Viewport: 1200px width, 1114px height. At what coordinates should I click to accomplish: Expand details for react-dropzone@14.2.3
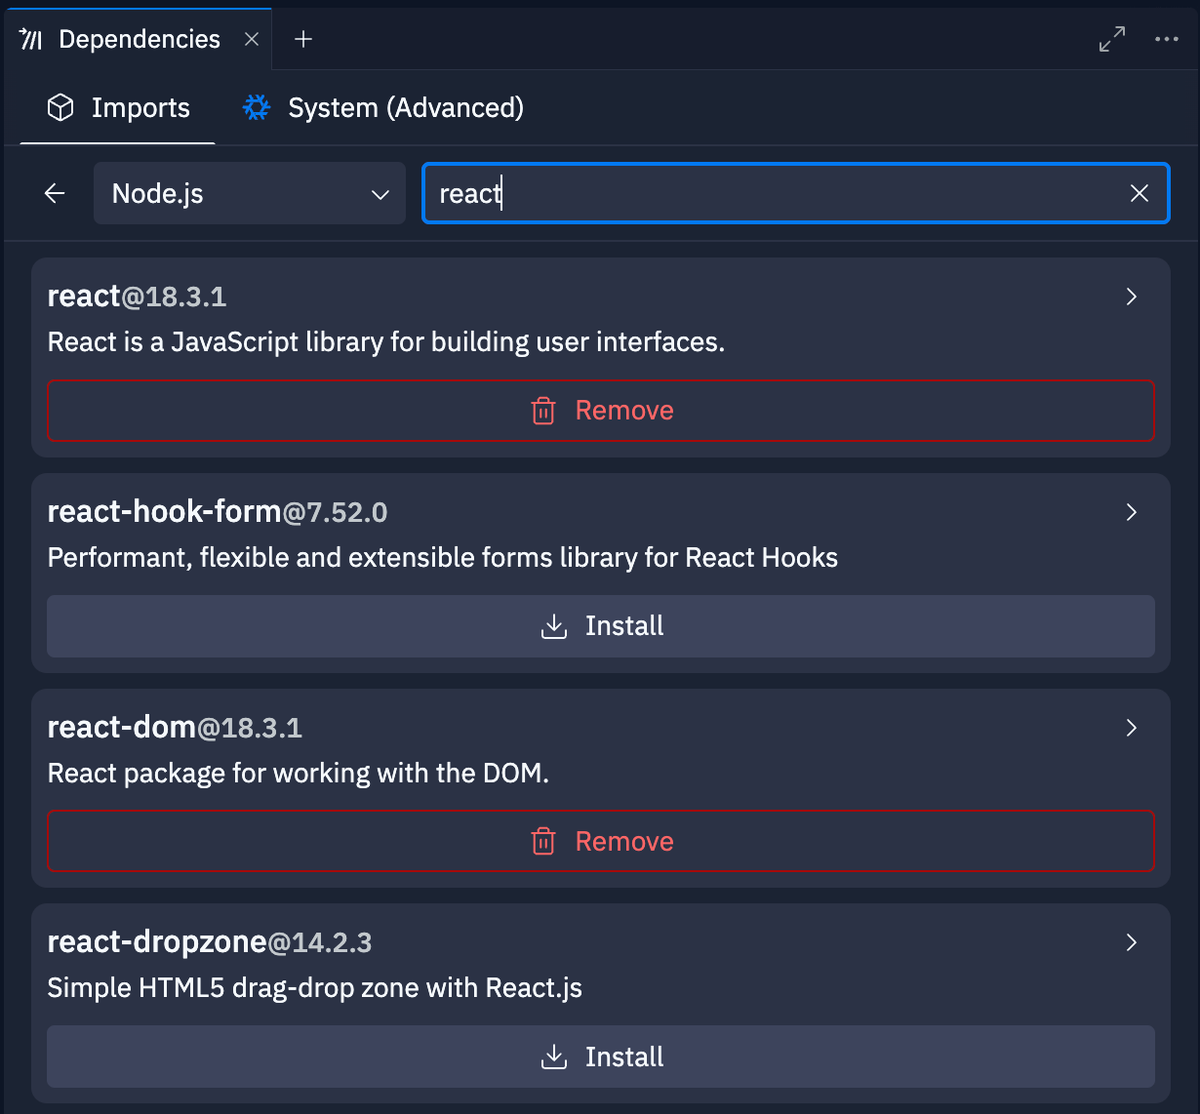point(1131,942)
